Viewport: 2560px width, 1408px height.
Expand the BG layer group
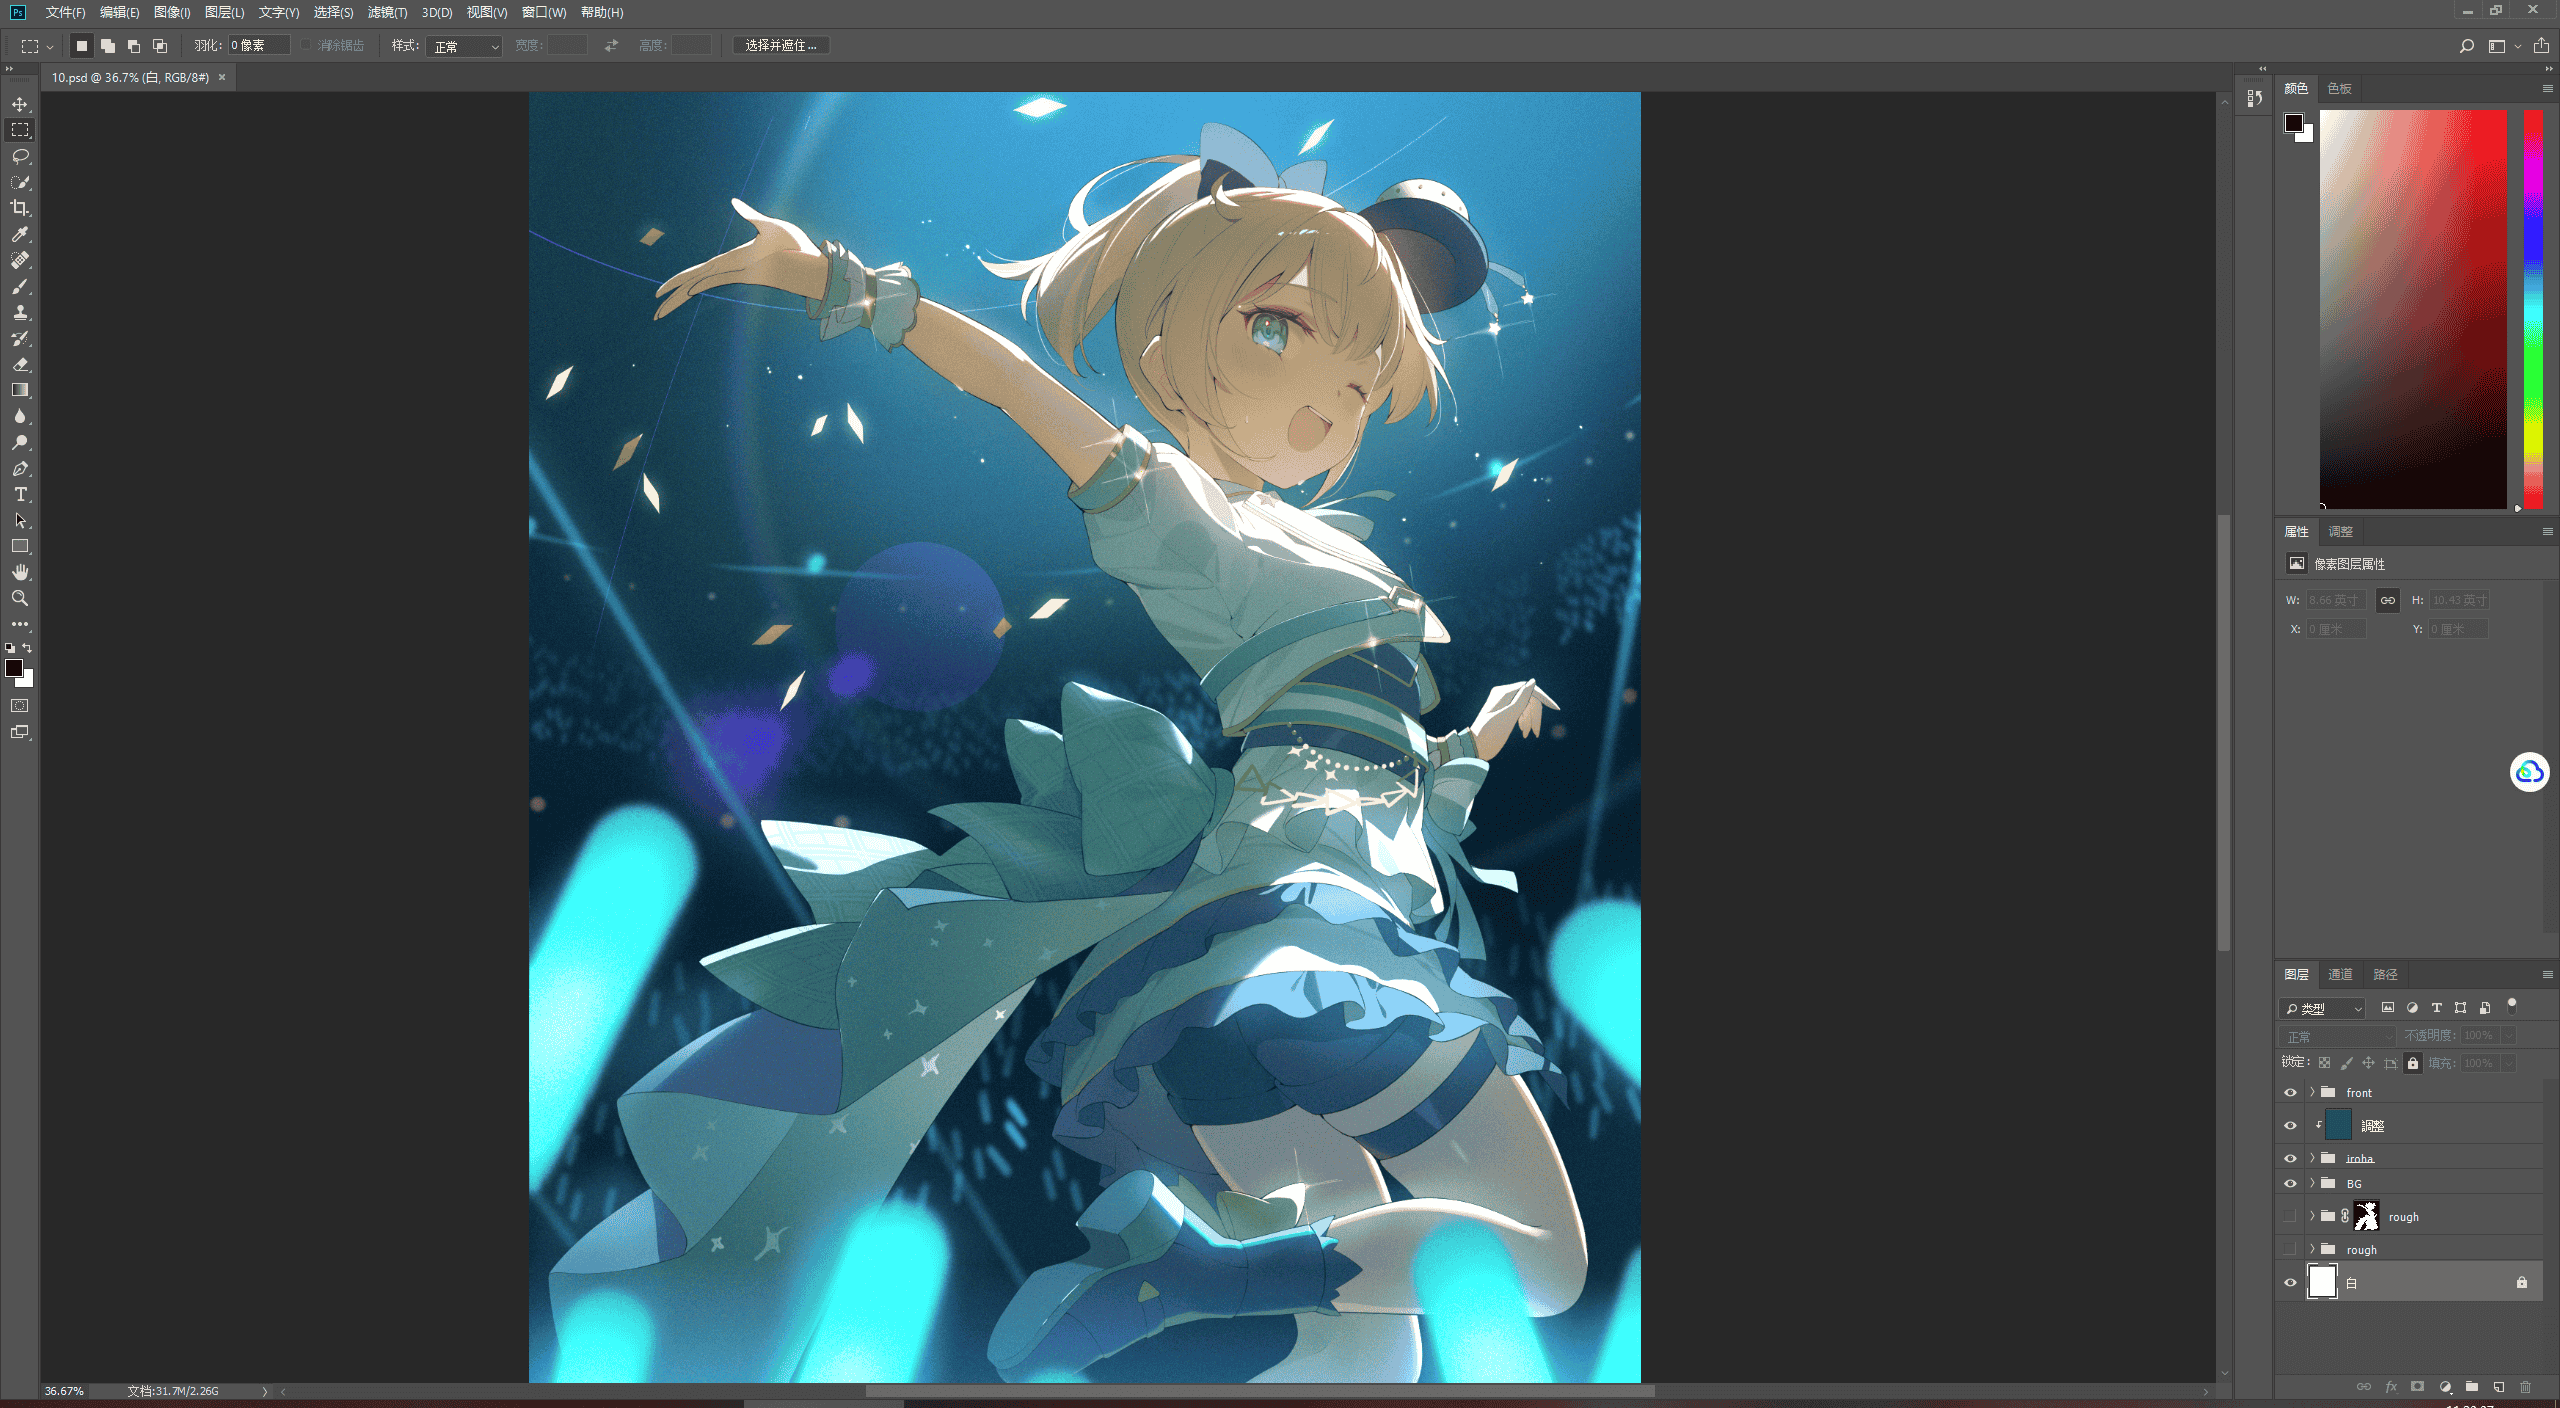click(x=2312, y=1183)
